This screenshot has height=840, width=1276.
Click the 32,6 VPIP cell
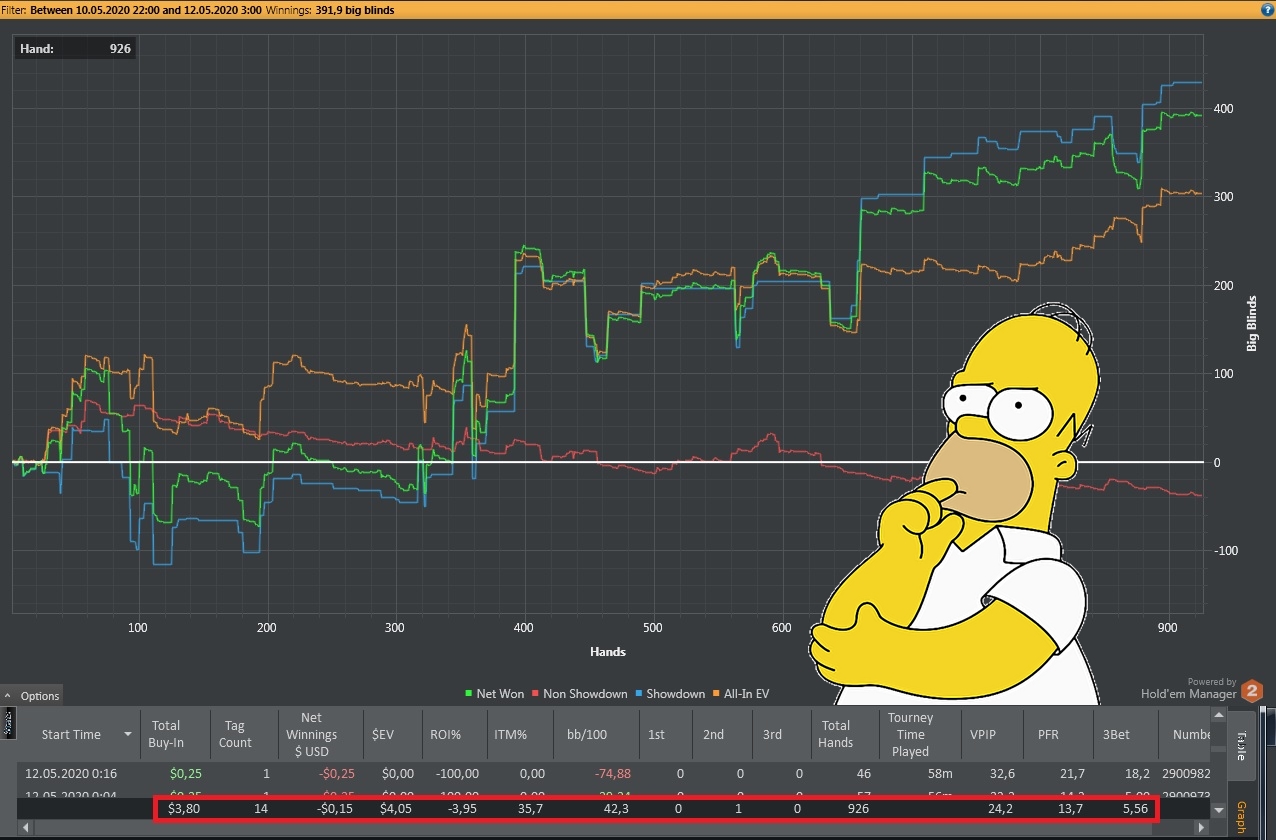tap(1001, 773)
